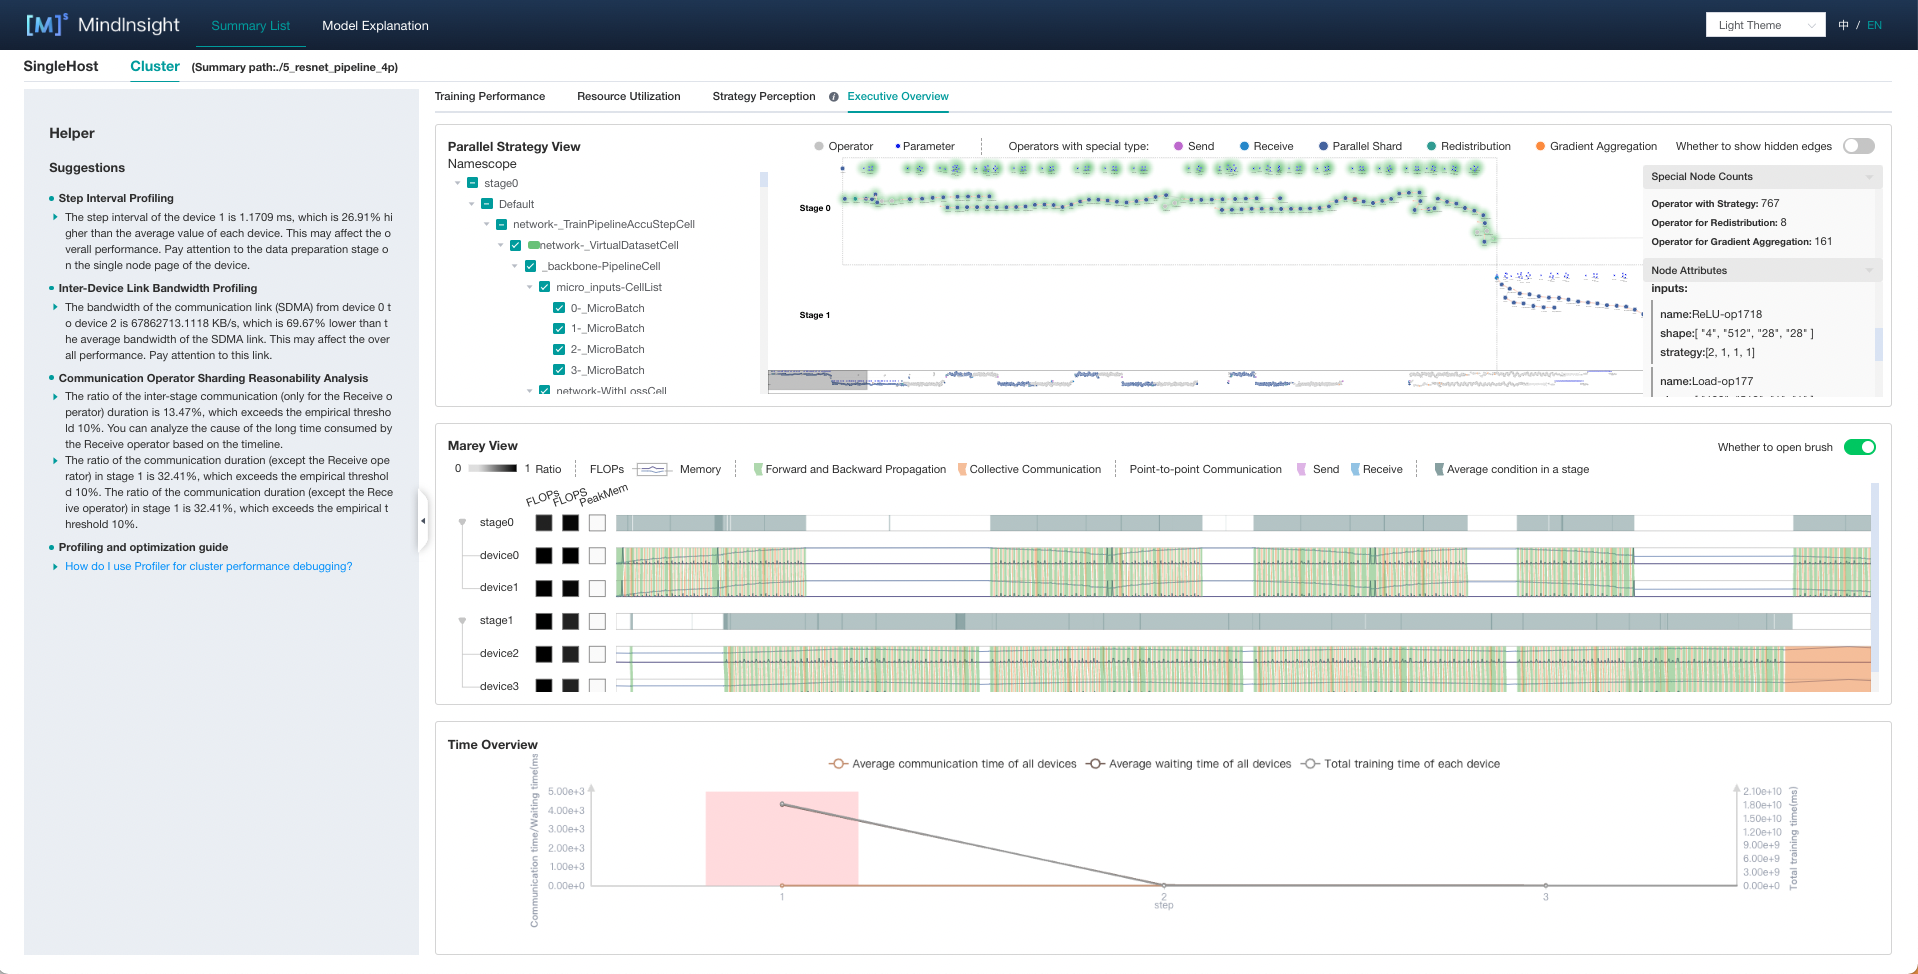The image size is (1918, 974).
Task: Click the average waiting time legend marker
Action: point(1095,764)
